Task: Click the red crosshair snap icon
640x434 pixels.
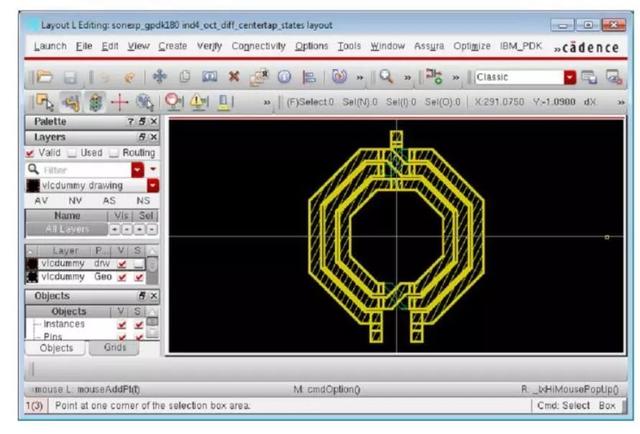Action: tap(120, 102)
